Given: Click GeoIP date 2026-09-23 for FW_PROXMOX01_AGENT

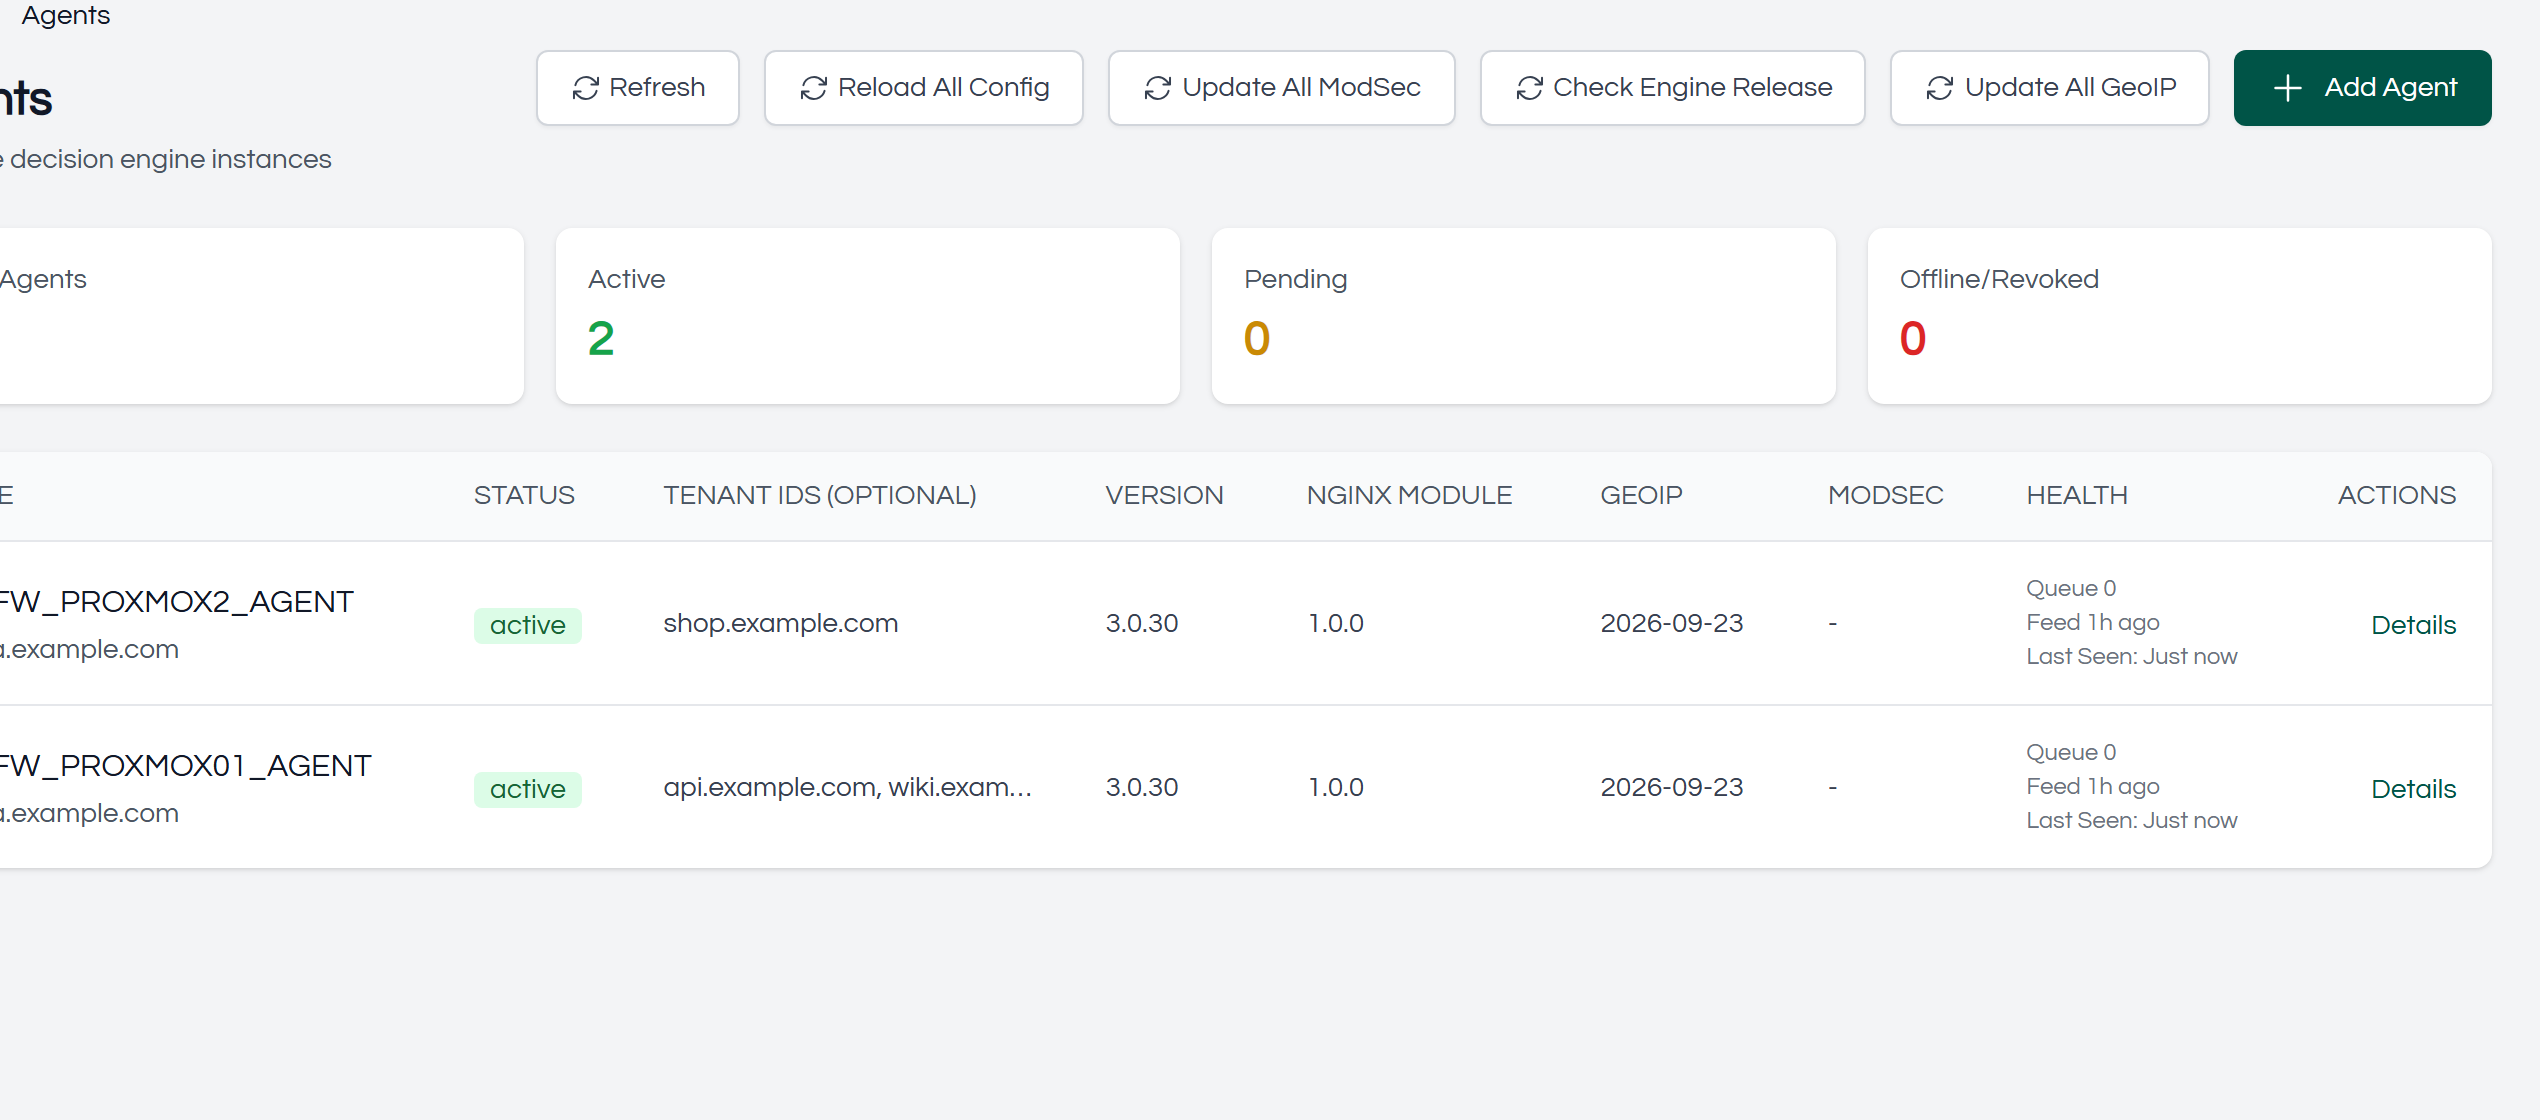Looking at the screenshot, I should point(1672,787).
